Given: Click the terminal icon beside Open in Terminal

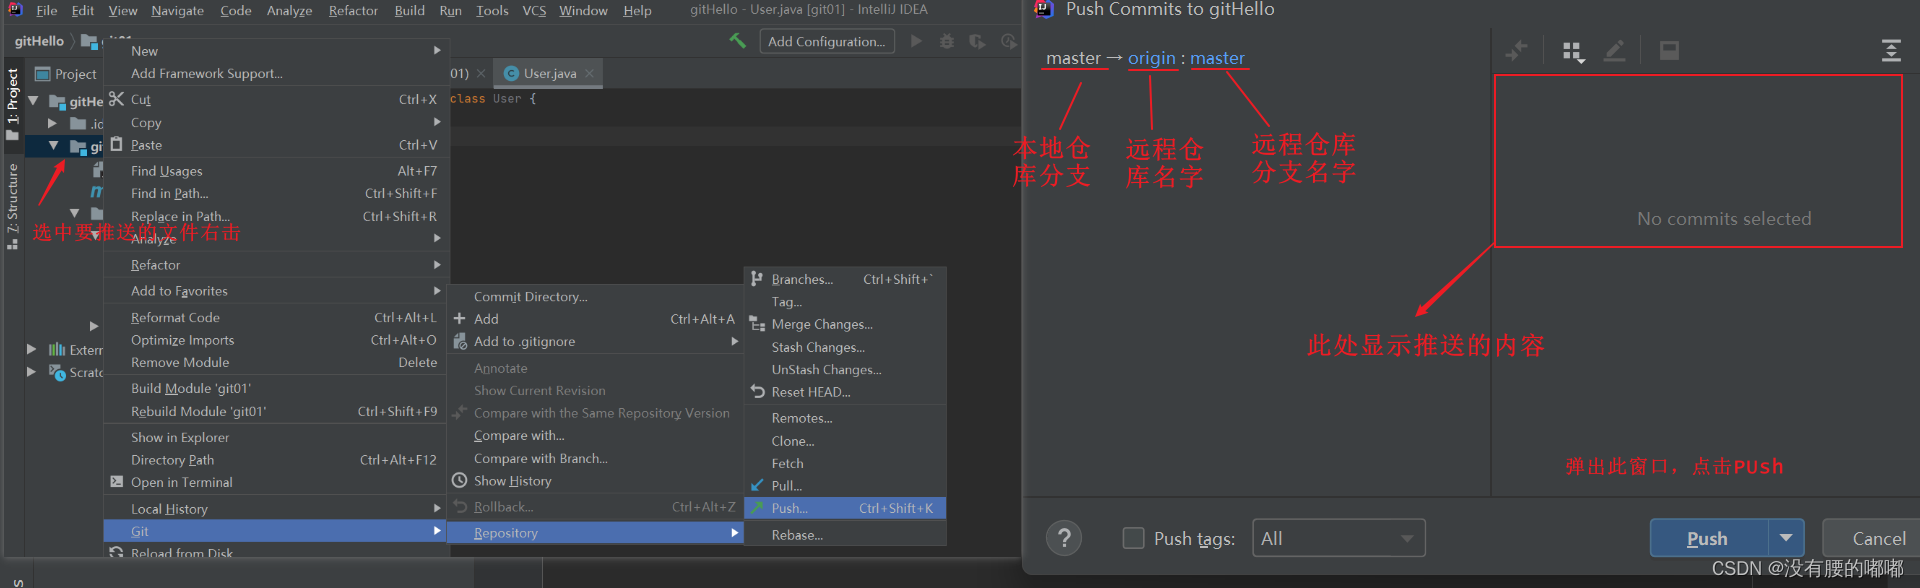Looking at the screenshot, I should coord(117,482).
